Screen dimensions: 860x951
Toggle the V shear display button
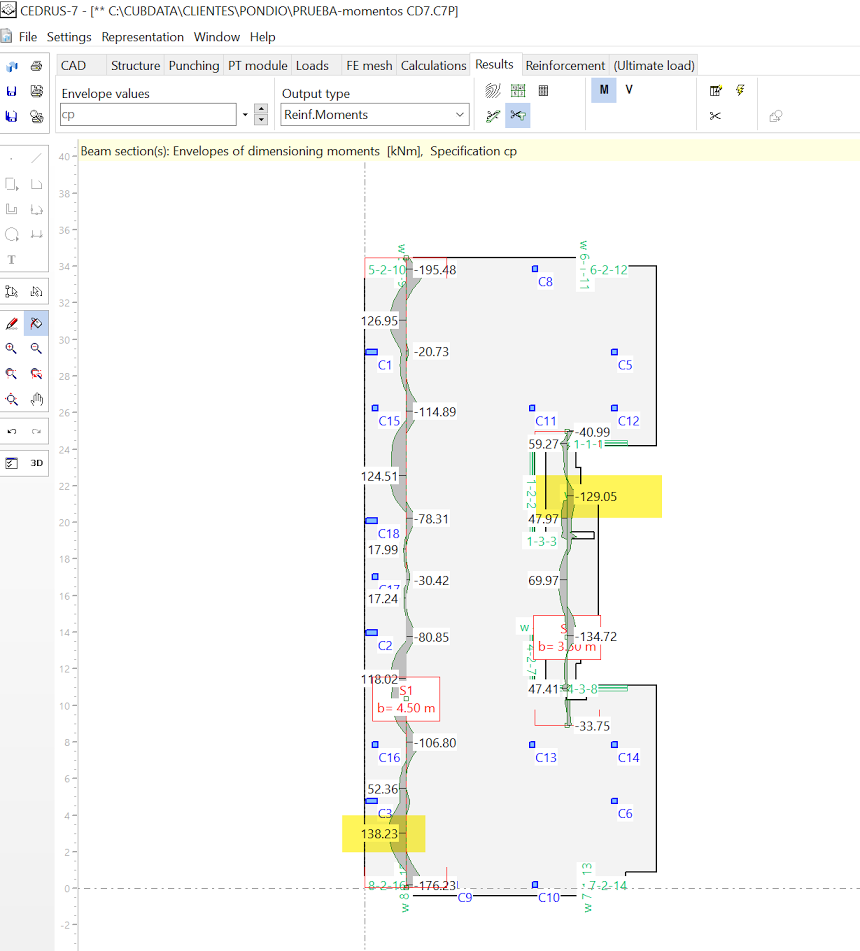click(629, 90)
